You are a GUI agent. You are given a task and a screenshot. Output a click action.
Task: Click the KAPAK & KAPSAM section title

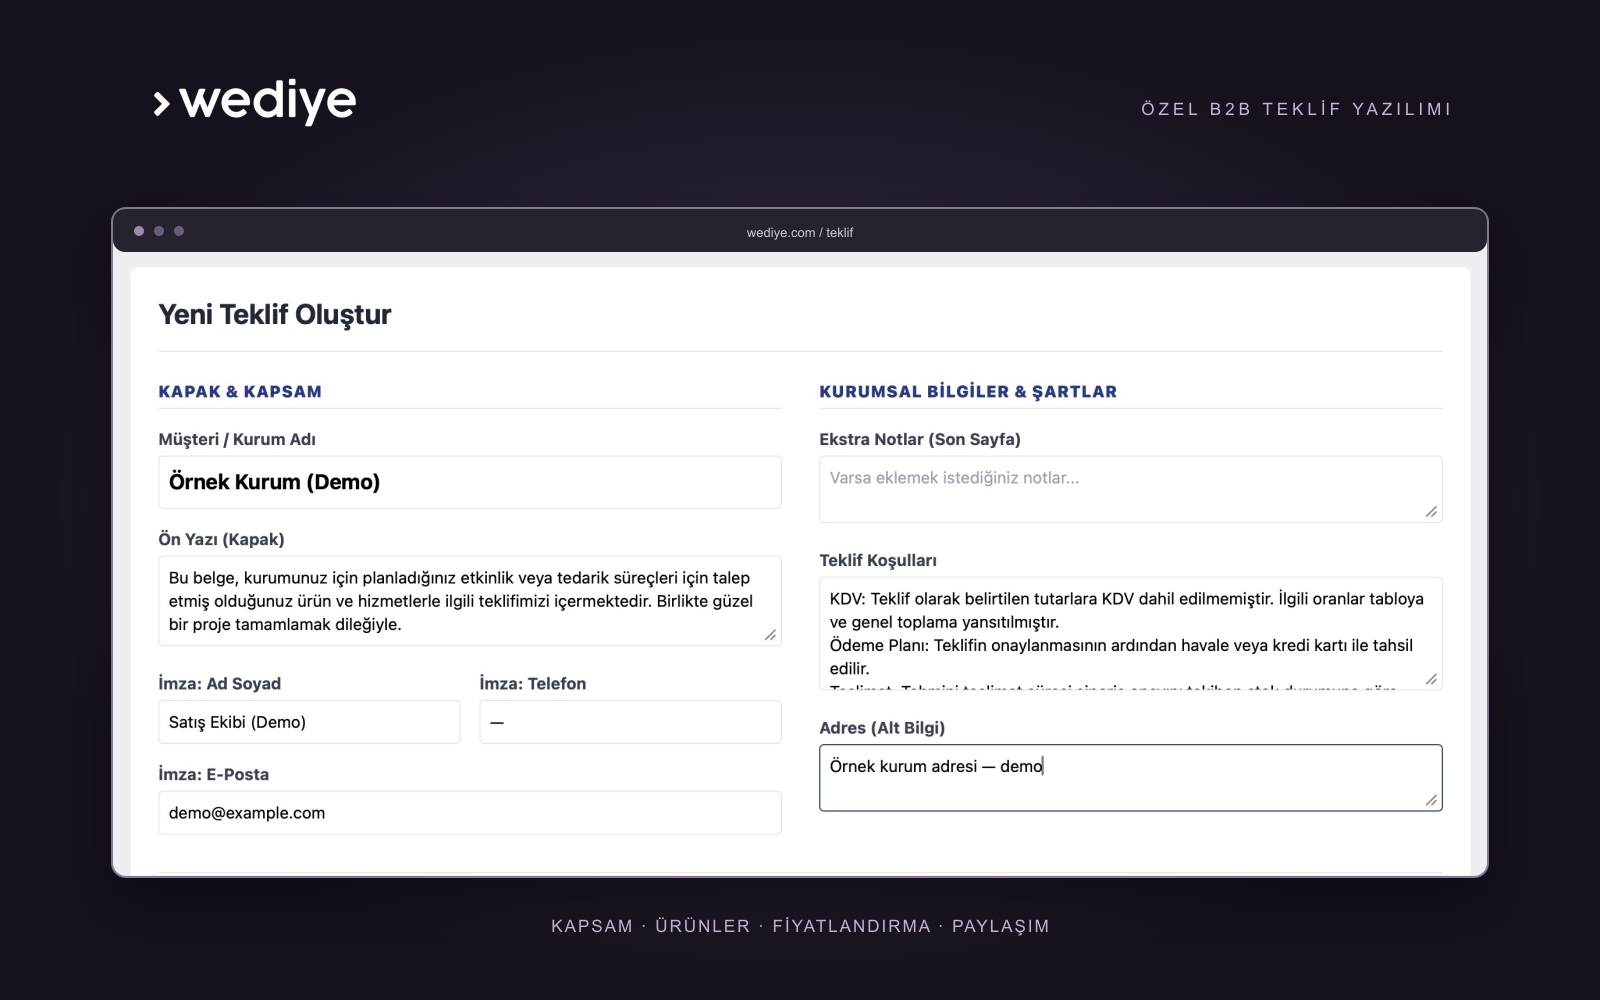click(x=240, y=391)
